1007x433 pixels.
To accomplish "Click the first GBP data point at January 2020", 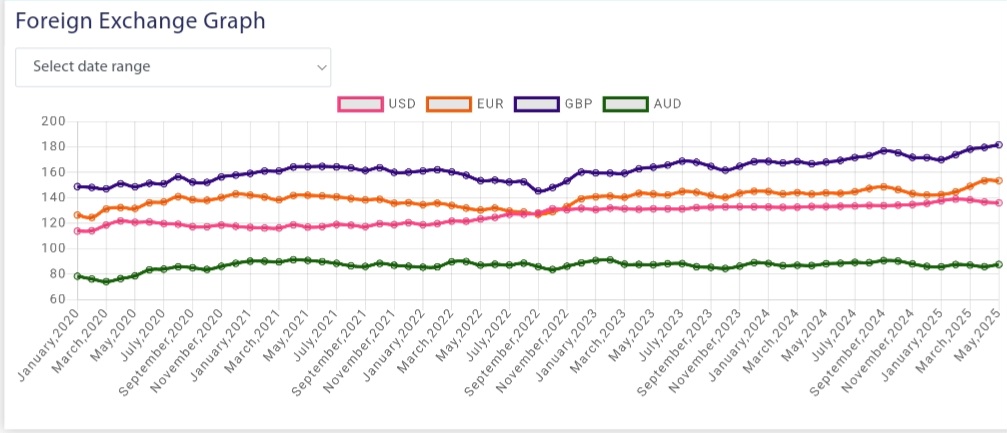I will (77, 186).
